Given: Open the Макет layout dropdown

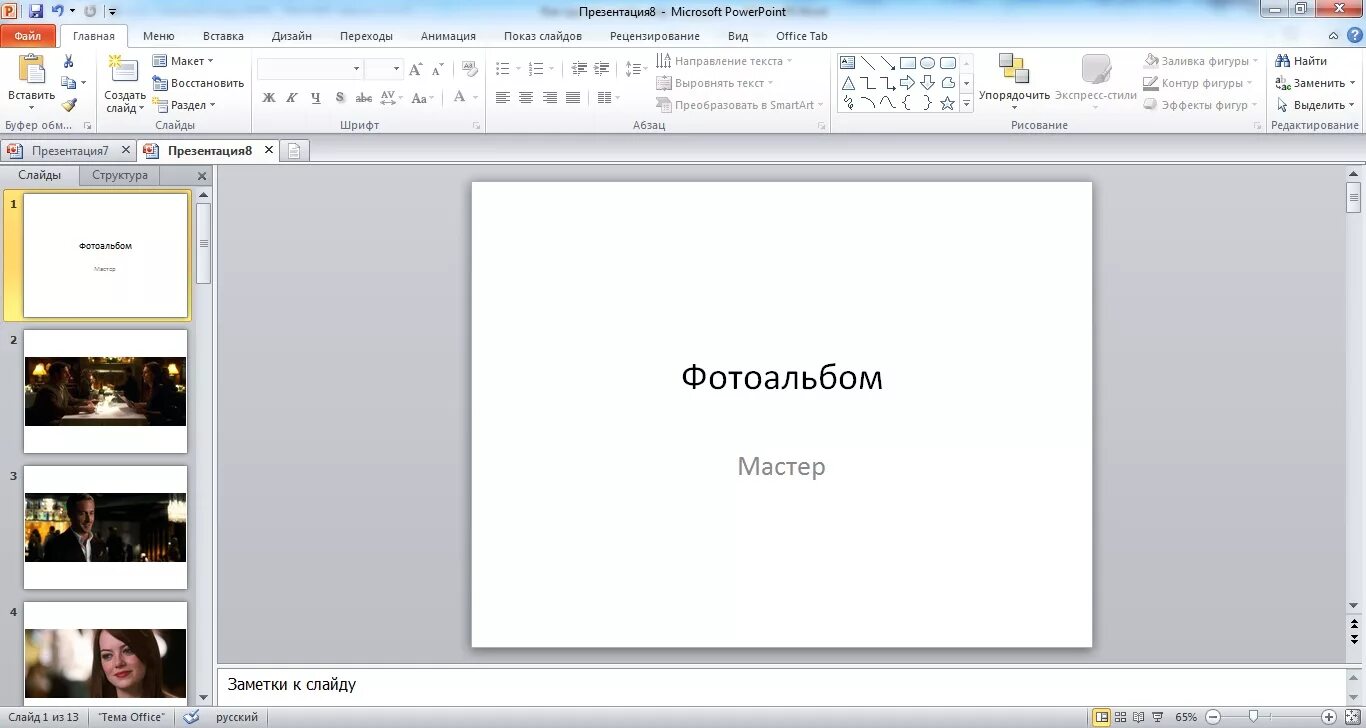Looking at the screenshot, I should point(184,61).
